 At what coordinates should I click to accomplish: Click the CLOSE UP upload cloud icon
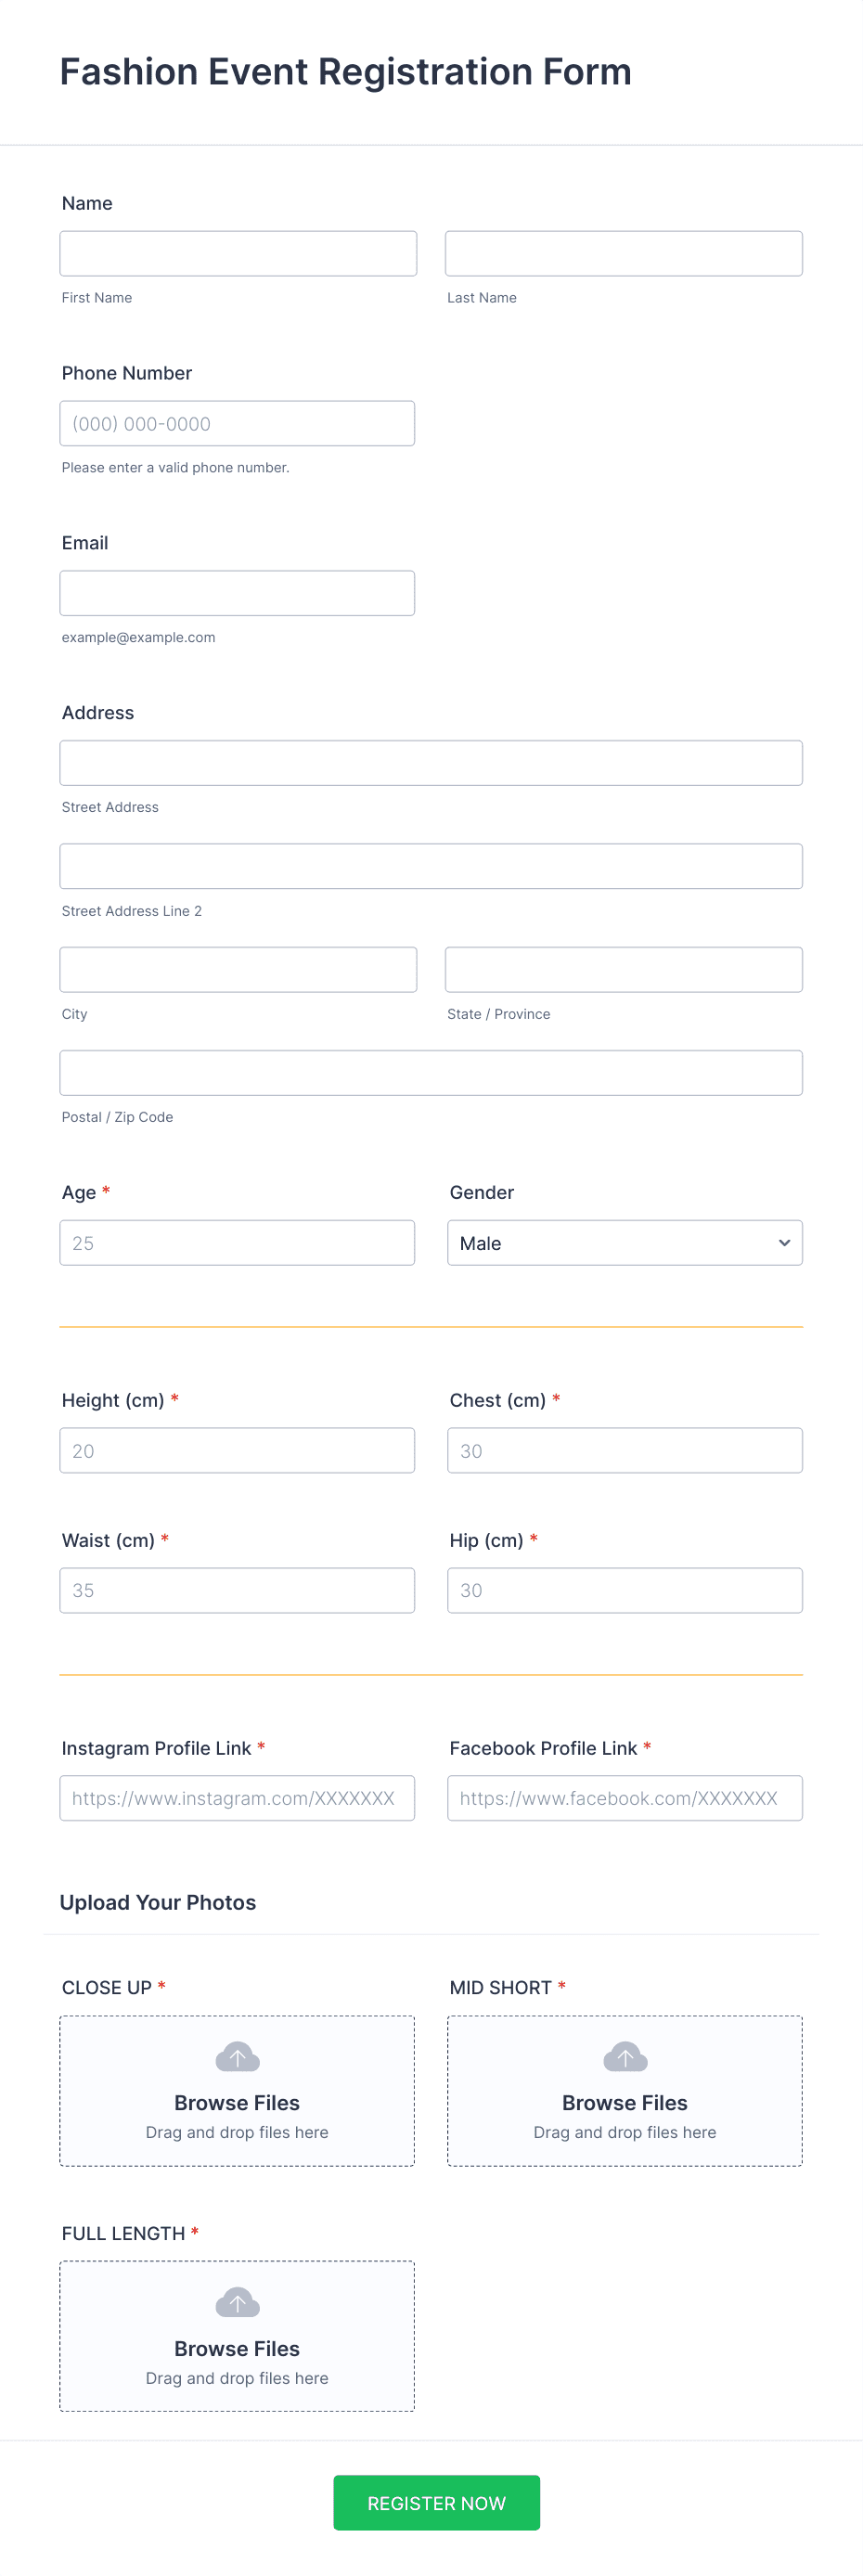(x=237, y=2057)
